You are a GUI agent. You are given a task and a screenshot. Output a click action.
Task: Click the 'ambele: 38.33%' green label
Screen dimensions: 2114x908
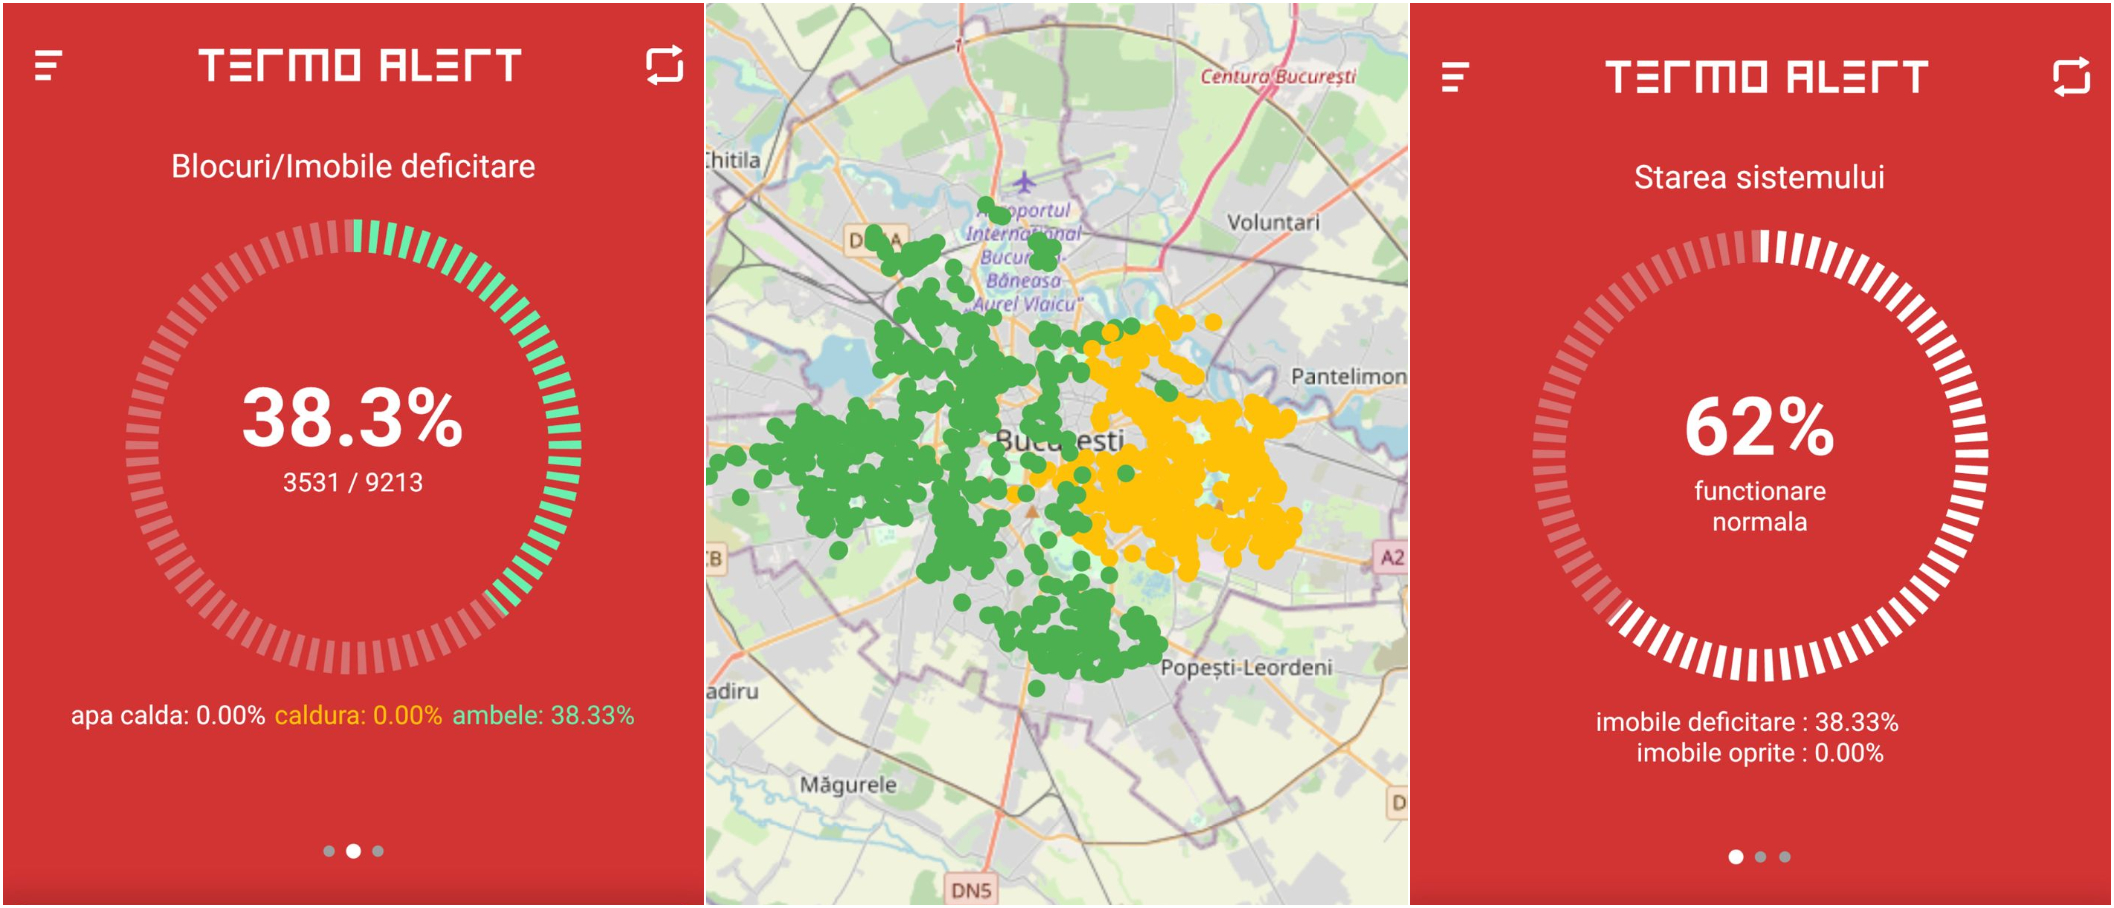coord(543,716)
